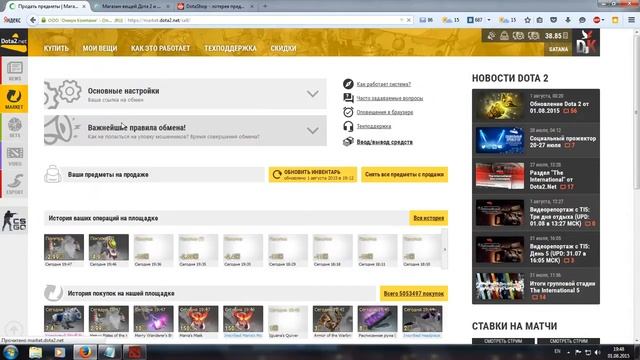
Task: Click the compass icon beside 'Как работает система?'
Action: (x=348, y=84)
